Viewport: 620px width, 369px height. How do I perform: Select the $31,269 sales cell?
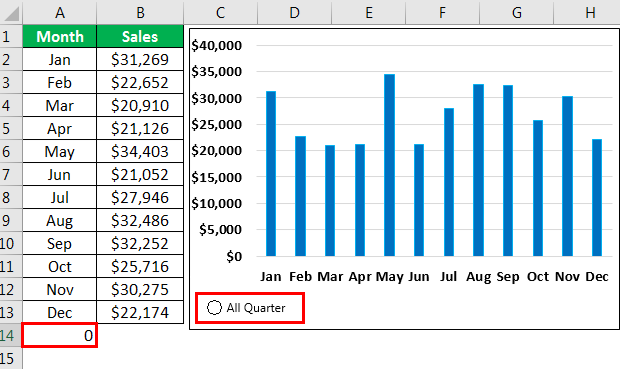point(140,59)
